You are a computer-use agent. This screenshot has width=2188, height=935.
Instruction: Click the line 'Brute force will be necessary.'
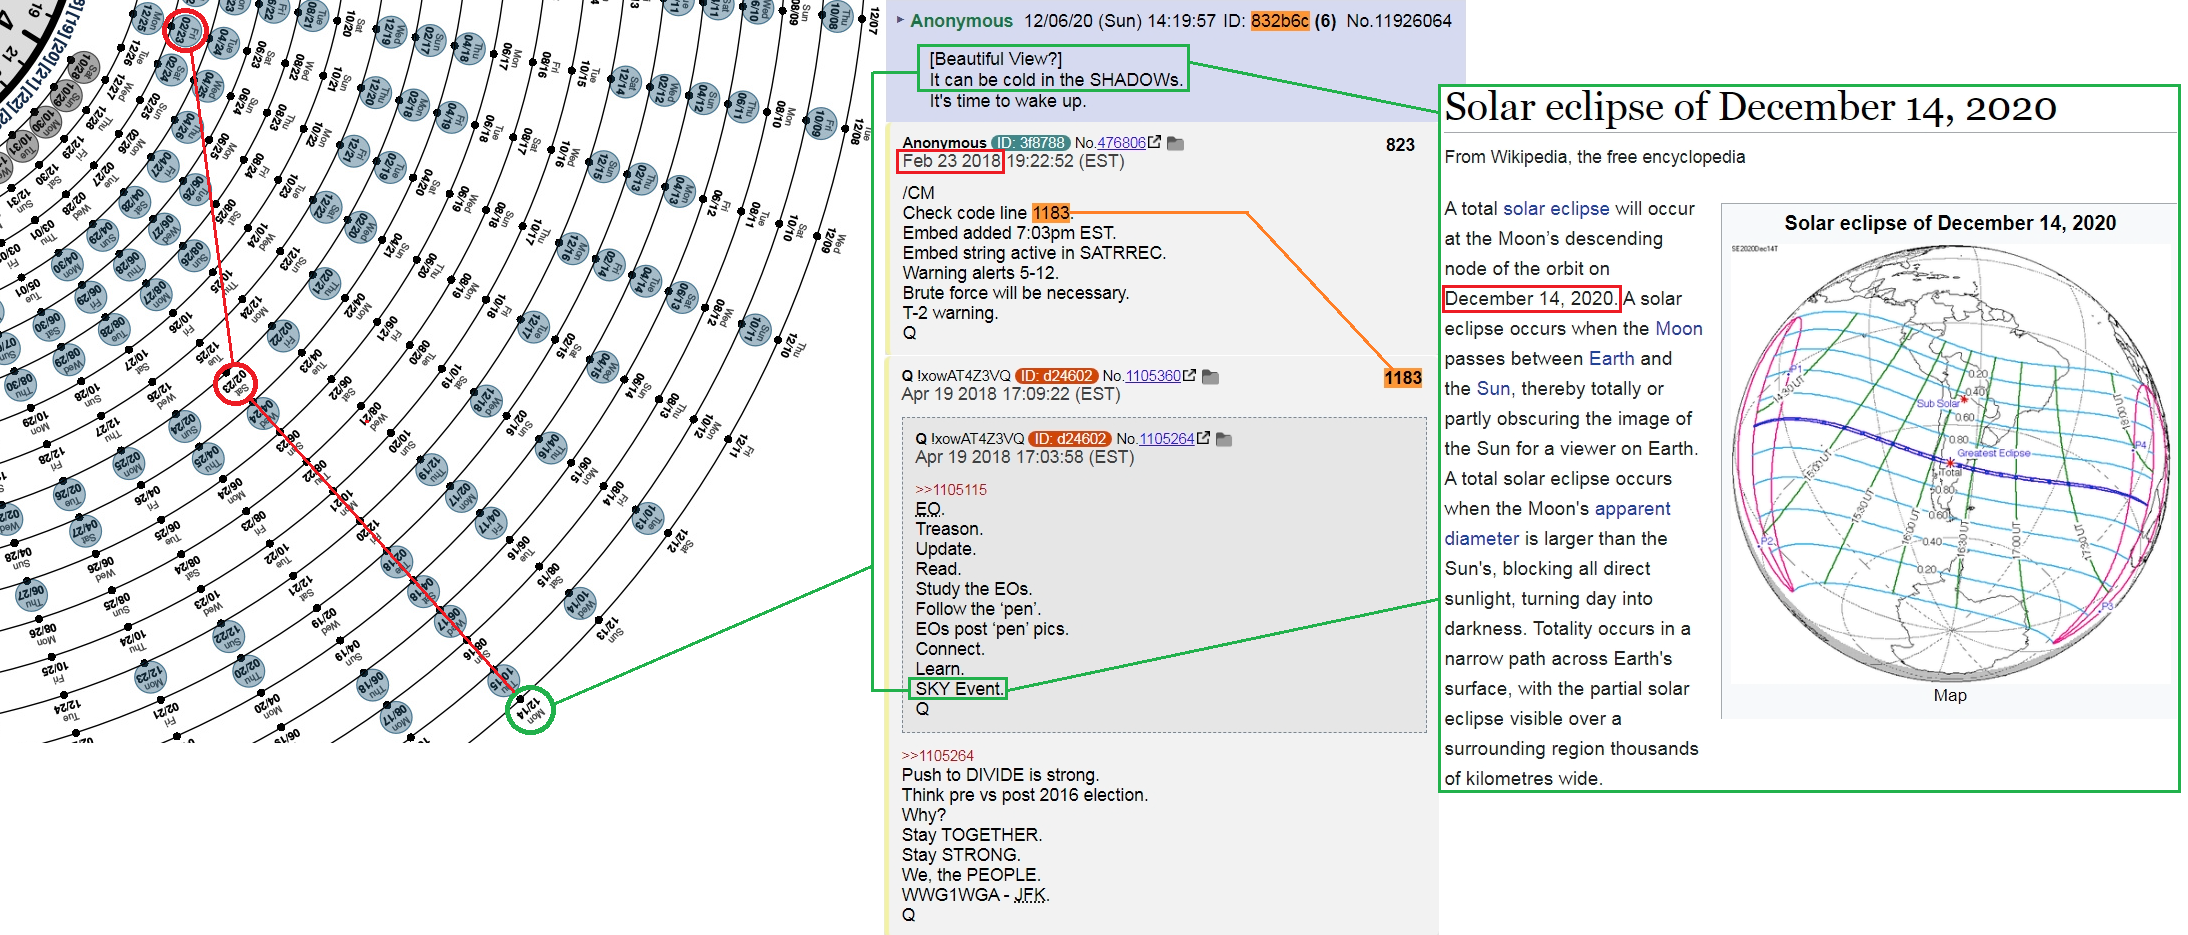point(1016,293)
